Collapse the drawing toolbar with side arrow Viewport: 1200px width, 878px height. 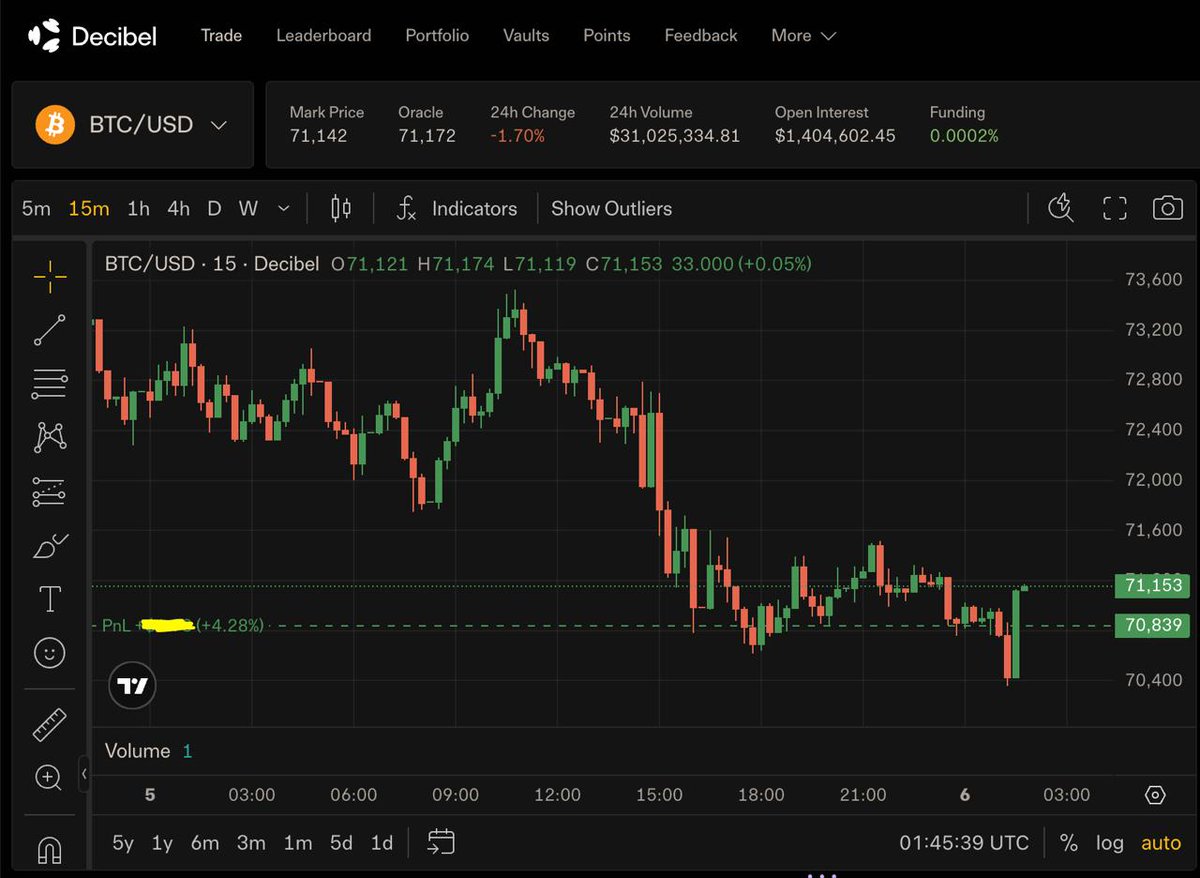84,773
